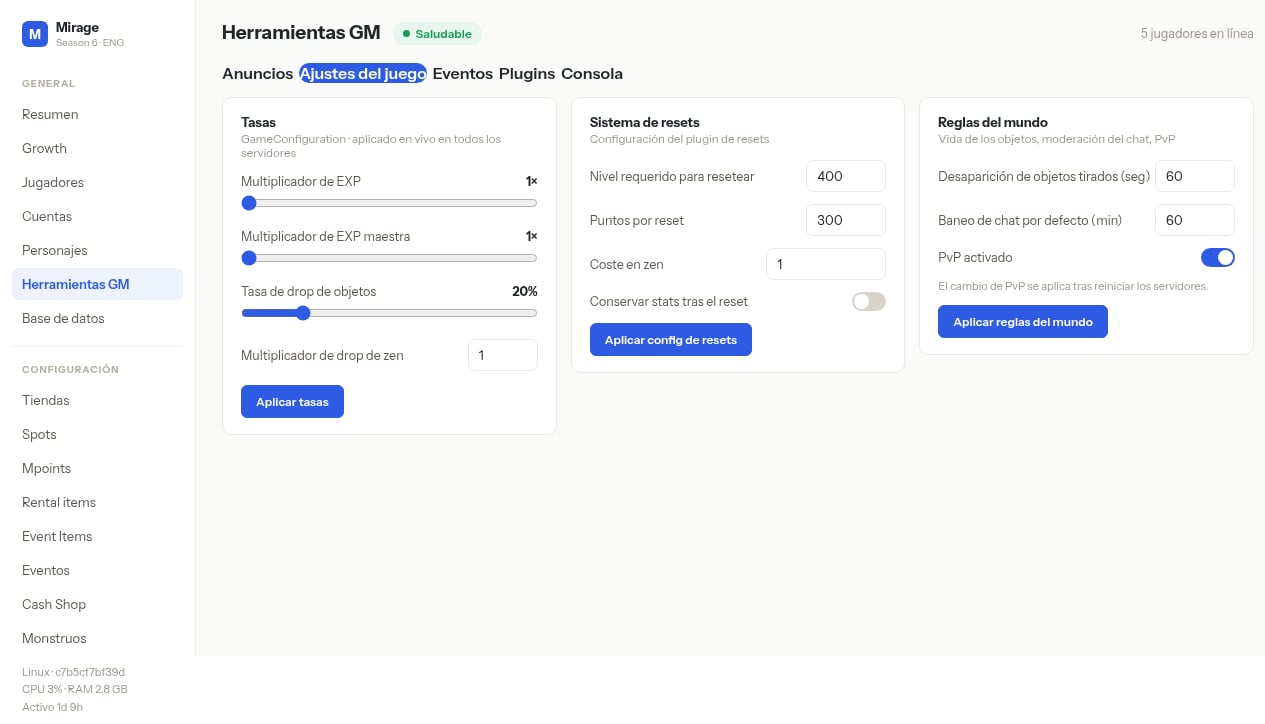Screen dimensions: 1265x724
Task: Click the Saludable status badge
Action: (437, 34)
